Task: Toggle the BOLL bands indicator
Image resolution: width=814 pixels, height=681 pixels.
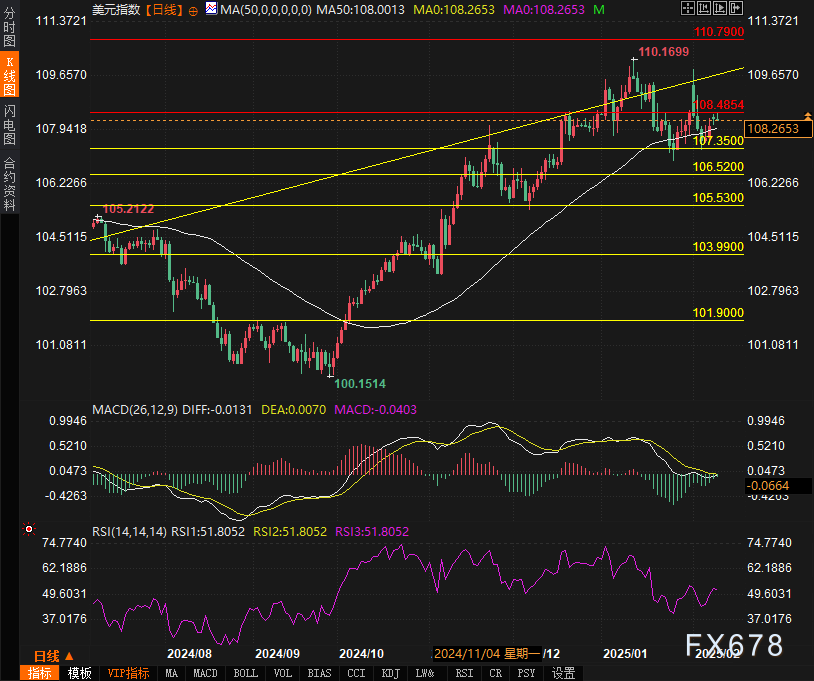Action: click(245, 672)
